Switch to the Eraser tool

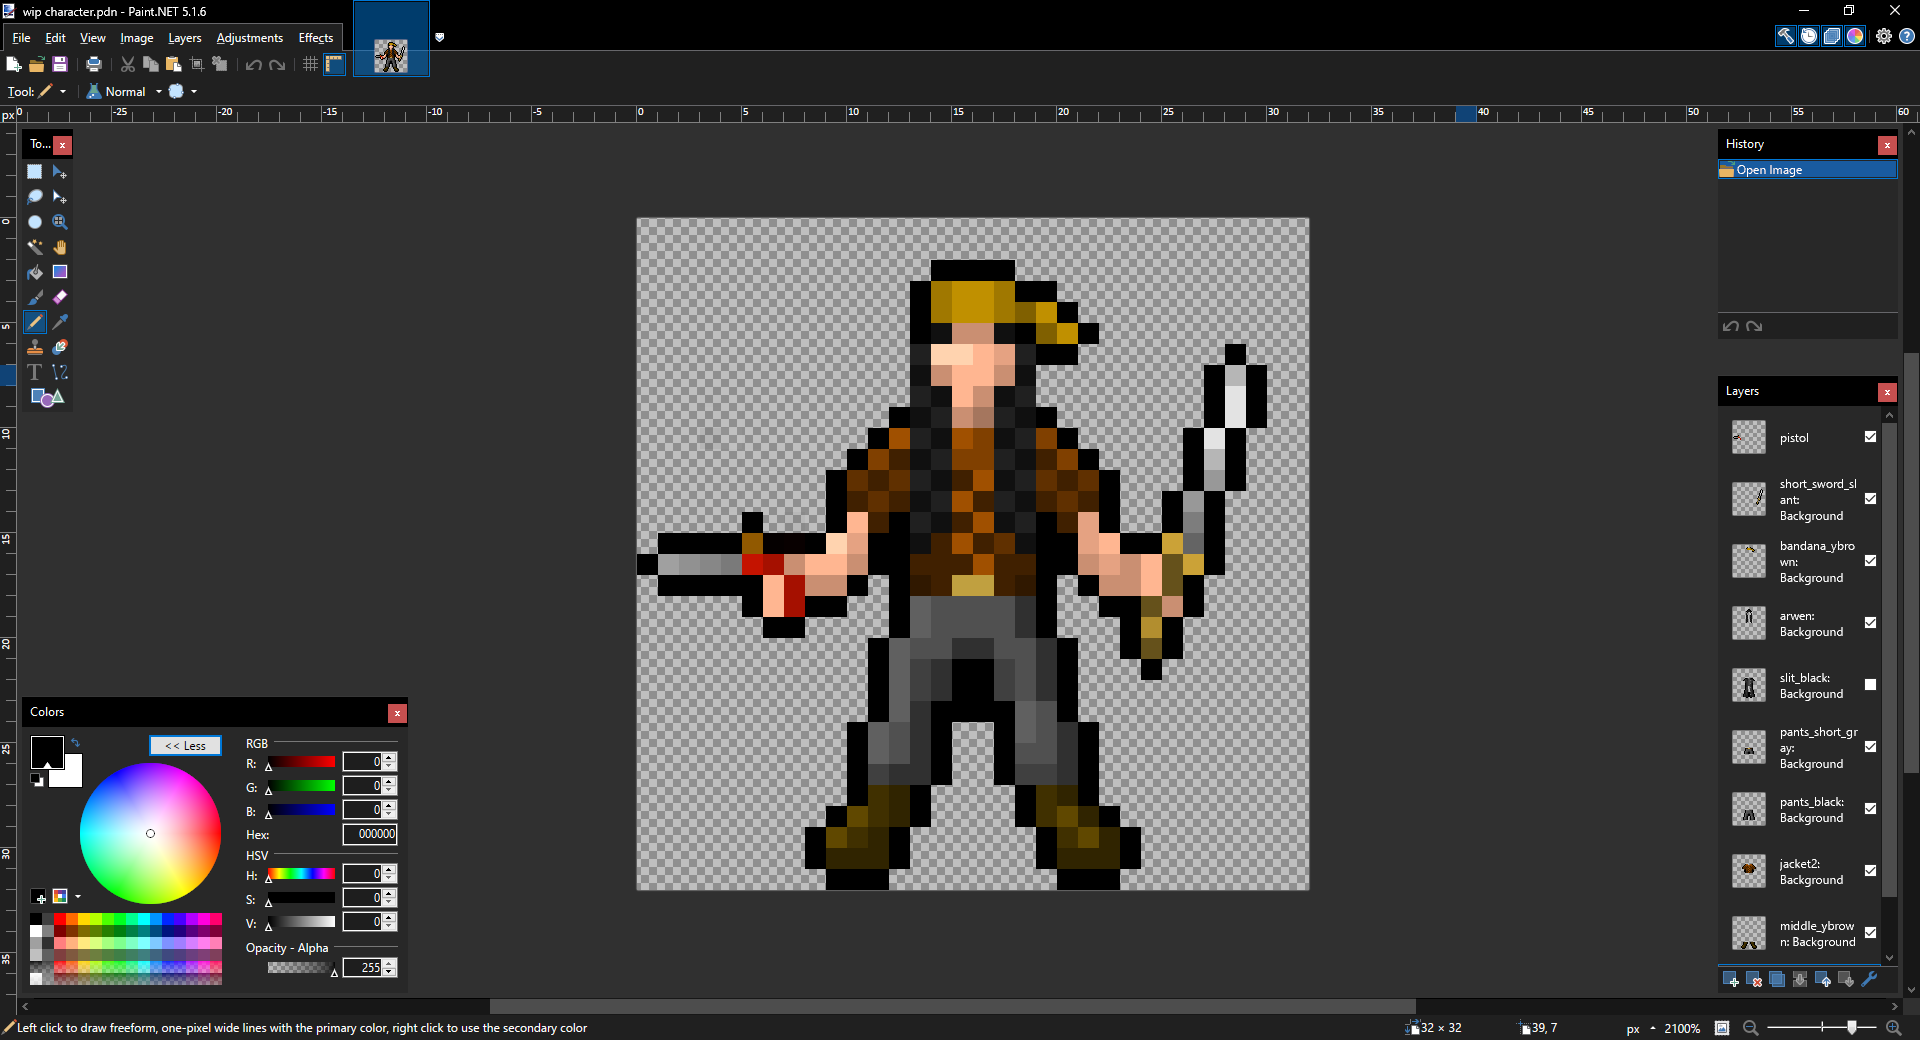coord(60,298)
